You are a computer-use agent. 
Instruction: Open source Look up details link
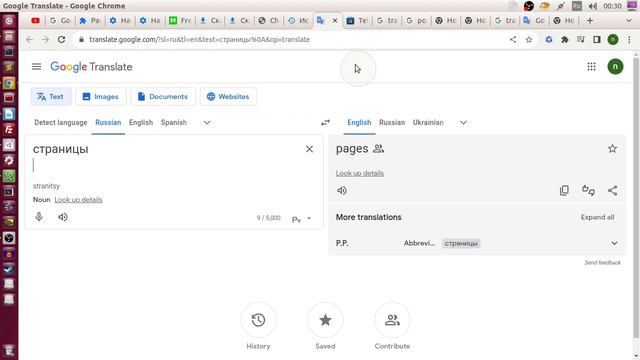pyautogui.click(x=78, y=200)
